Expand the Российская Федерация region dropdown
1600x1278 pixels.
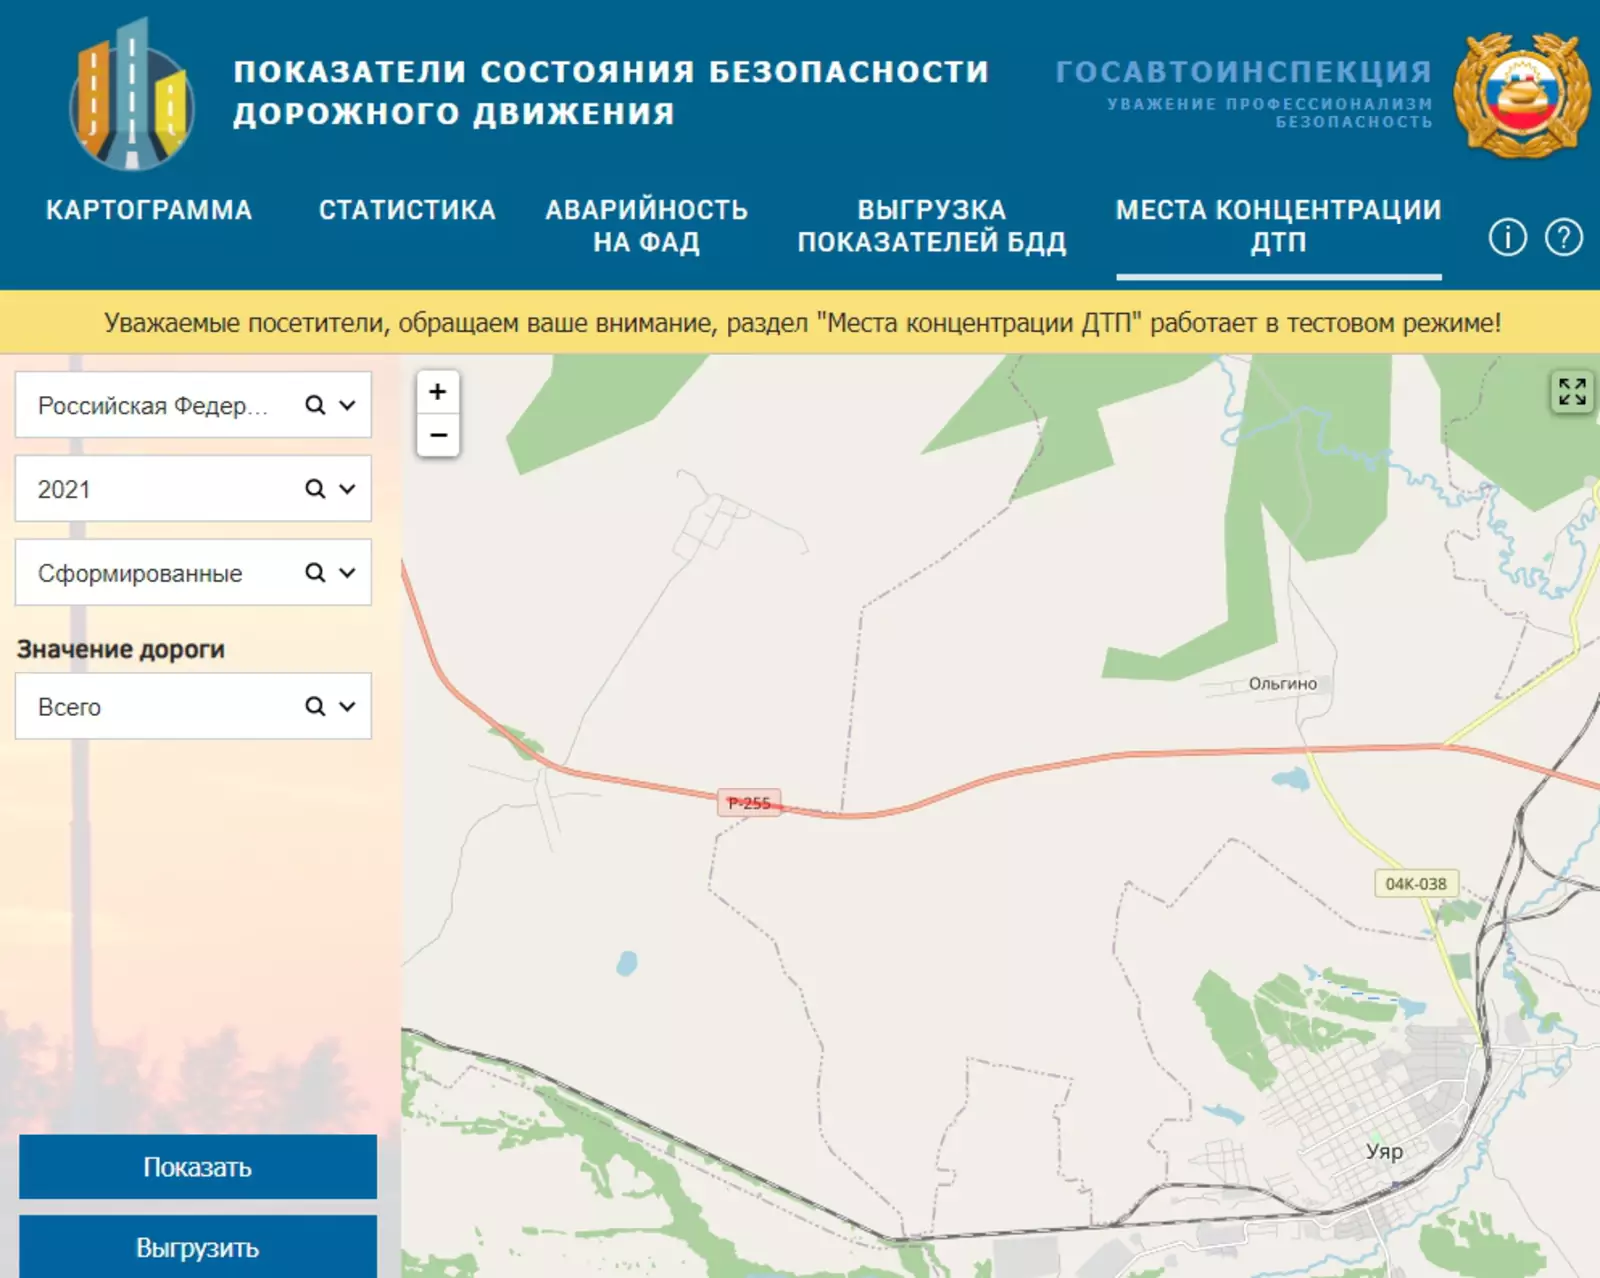coord(347,405)
